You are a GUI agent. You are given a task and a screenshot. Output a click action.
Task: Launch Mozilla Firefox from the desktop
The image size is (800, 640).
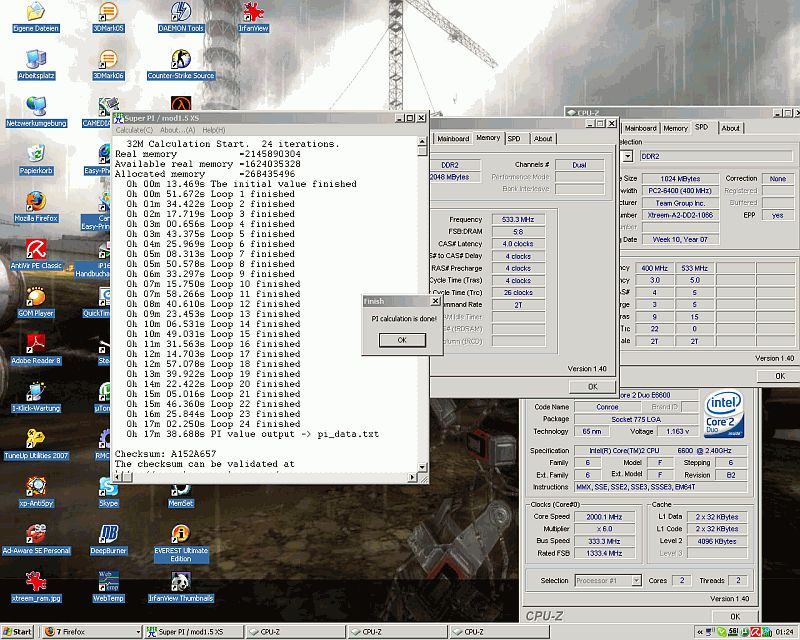click(36, 207)
